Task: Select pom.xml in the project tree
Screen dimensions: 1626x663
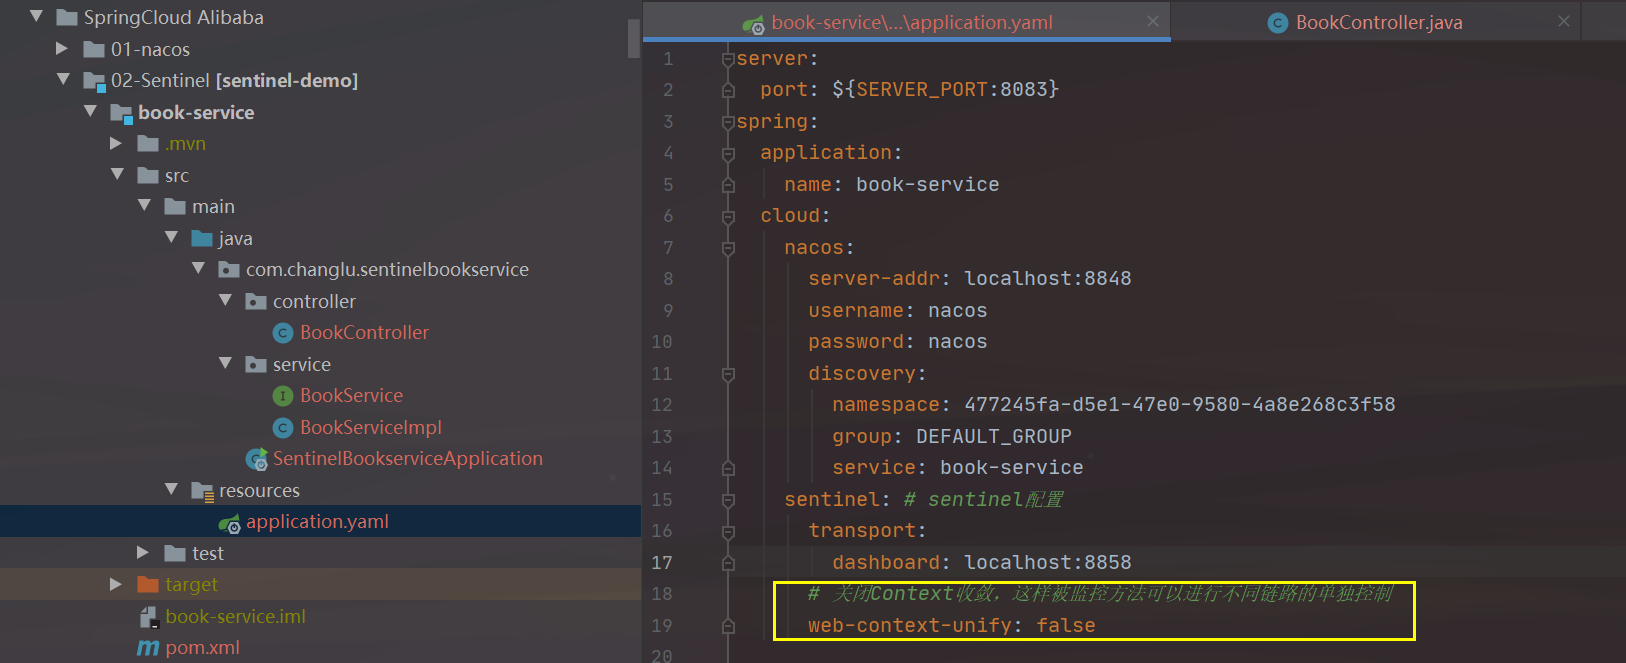Action: pos(202,647)
